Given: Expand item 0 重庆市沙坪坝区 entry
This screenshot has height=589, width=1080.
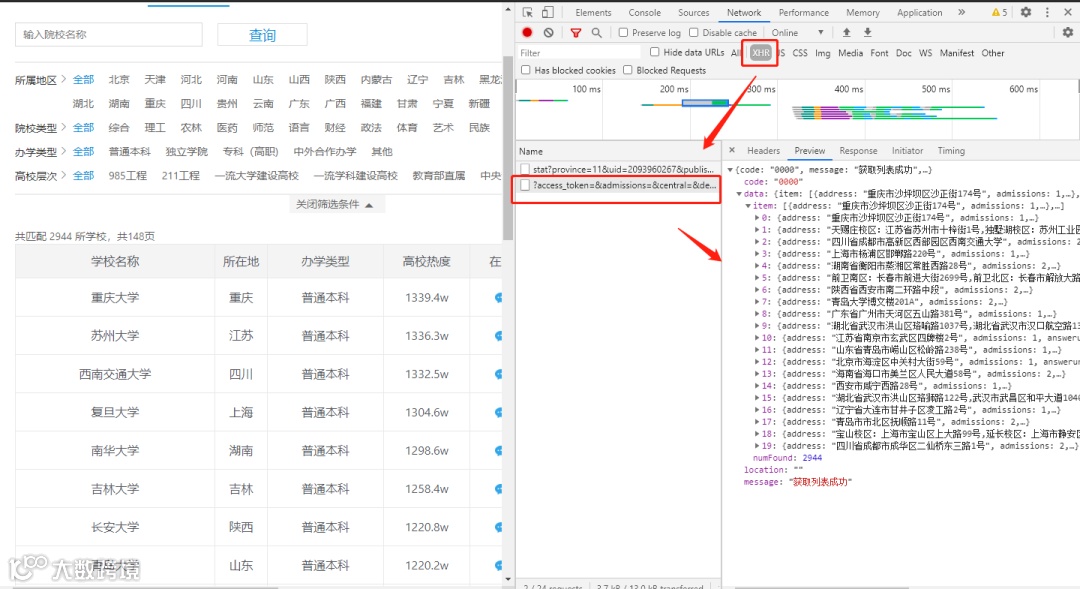Looking at the screenshot, I should pyautogui.click(x=757, y=218).
